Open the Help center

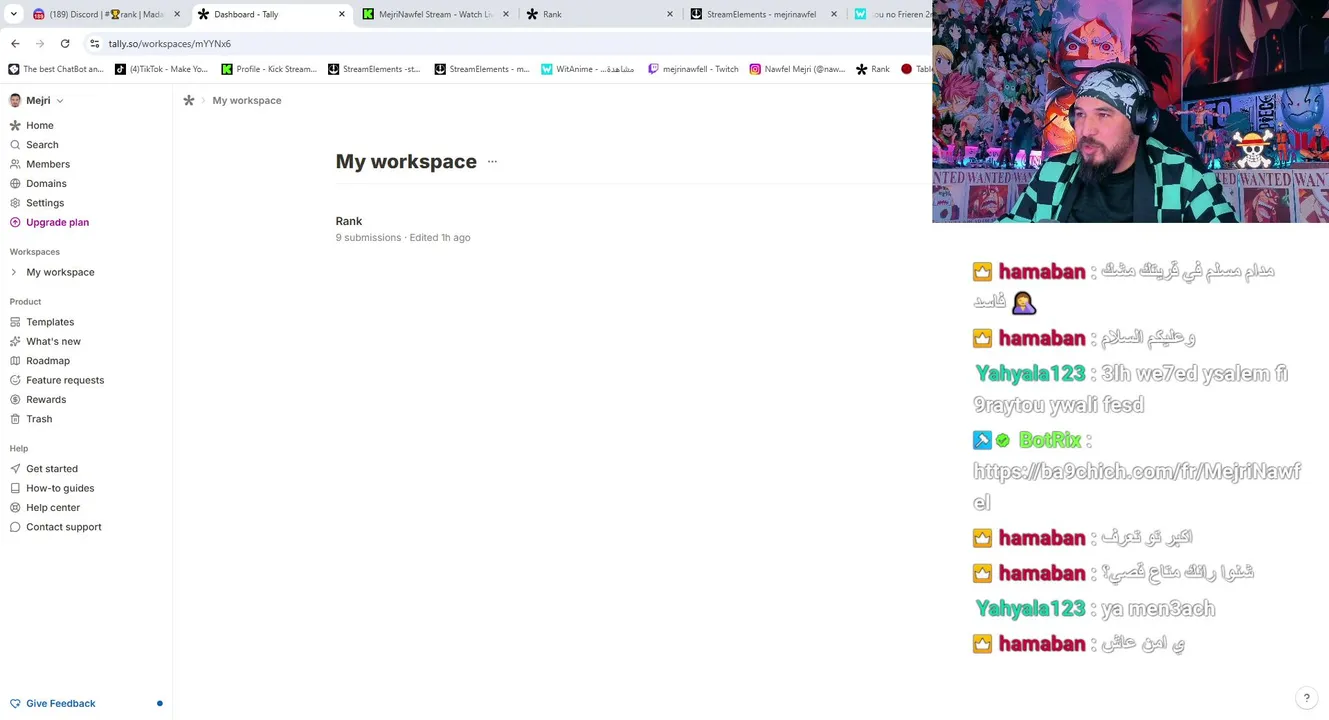coord(53,507)
